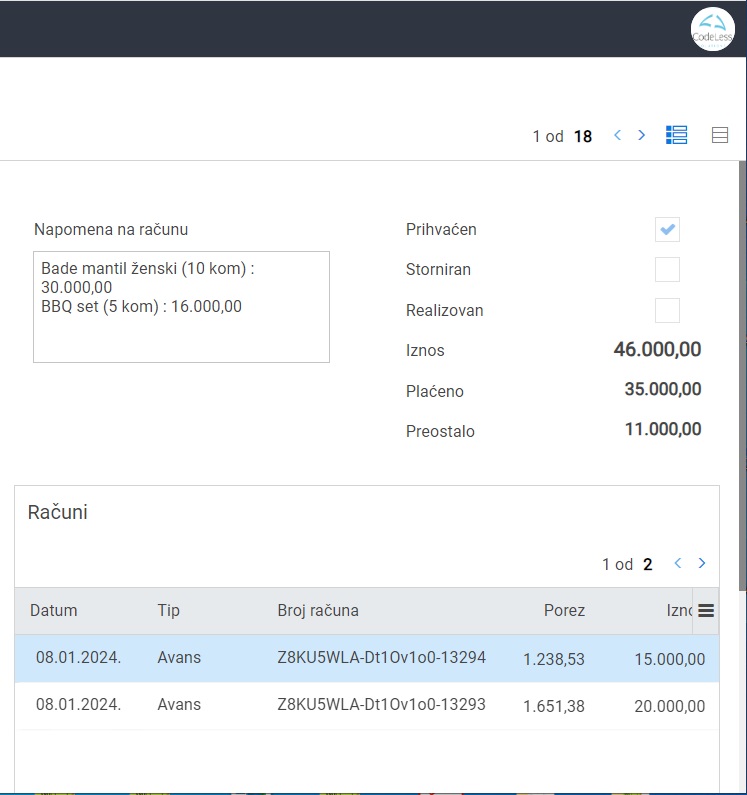Switch to detailed form view icon

click(677, 135)
